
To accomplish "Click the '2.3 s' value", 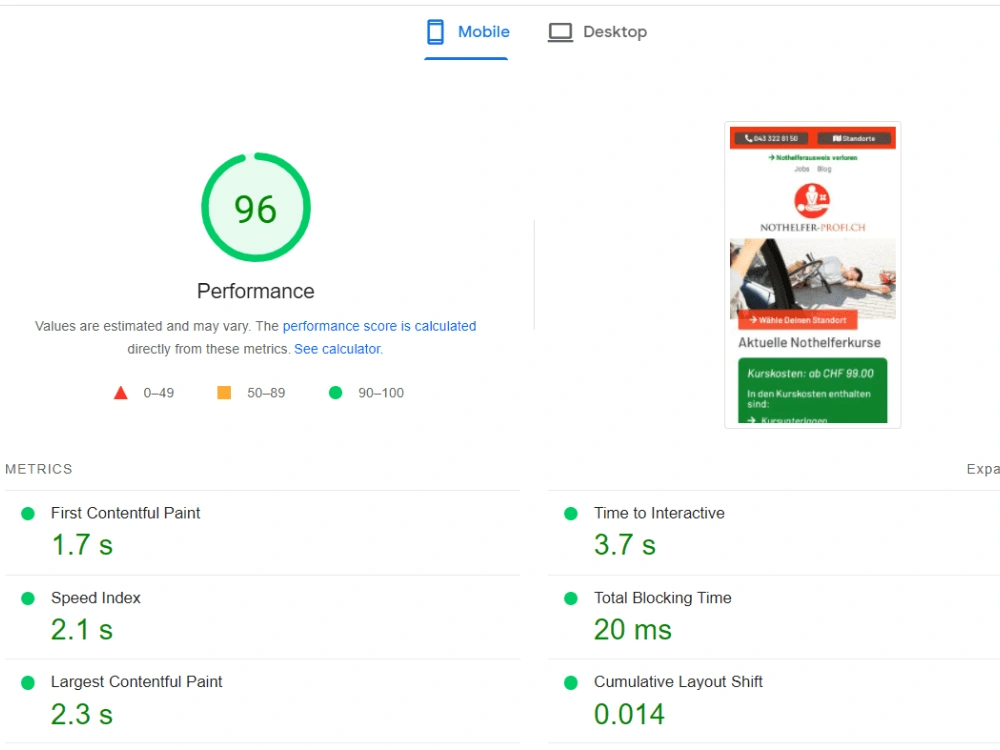I will pos(82,714).
